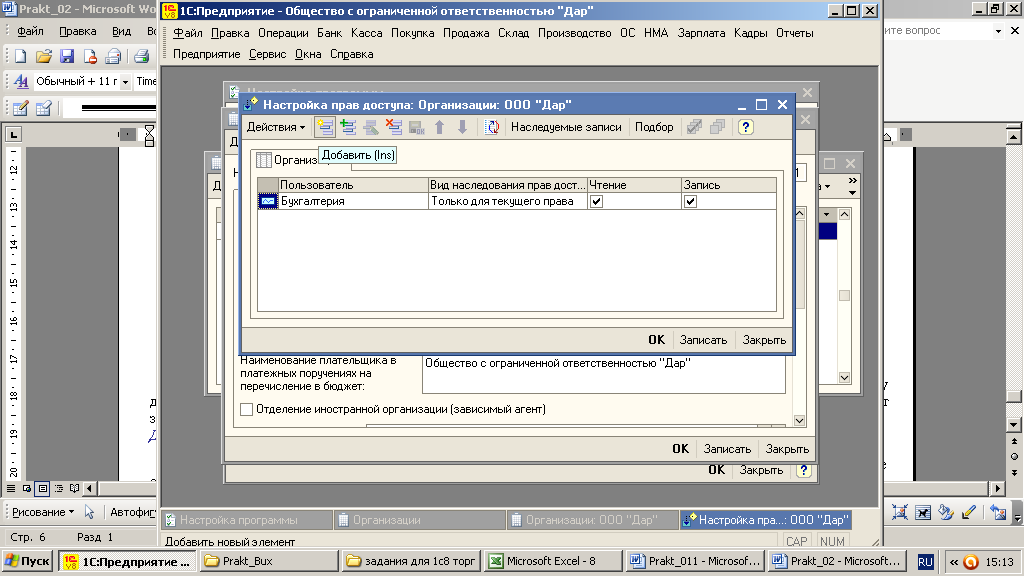This screenshot has height=576, width=1024.
Task: Click the plaintiff name field with Общество с ограниченной ответственностью
Action: [x=603, y=374]
